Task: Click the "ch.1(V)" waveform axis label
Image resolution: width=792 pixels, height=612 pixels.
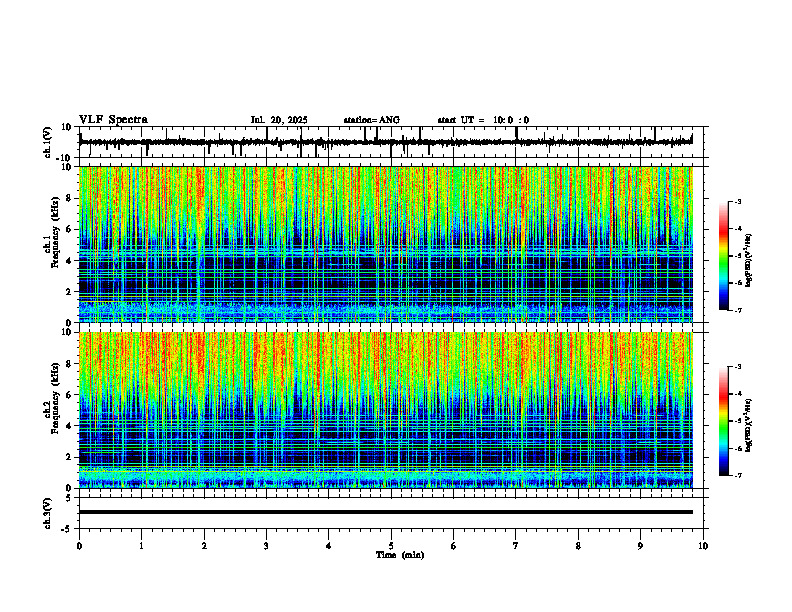Action: pos(48,142)
